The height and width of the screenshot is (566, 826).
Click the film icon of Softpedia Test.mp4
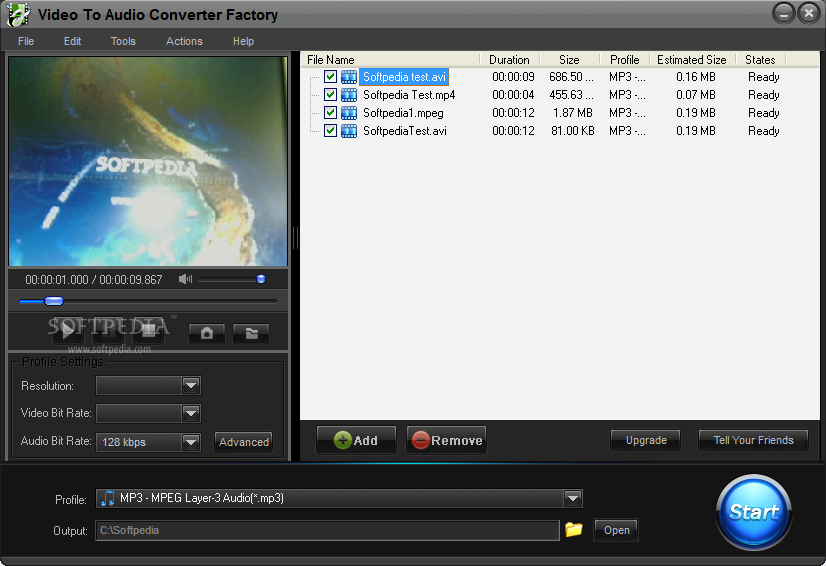(x=349, y=95)
